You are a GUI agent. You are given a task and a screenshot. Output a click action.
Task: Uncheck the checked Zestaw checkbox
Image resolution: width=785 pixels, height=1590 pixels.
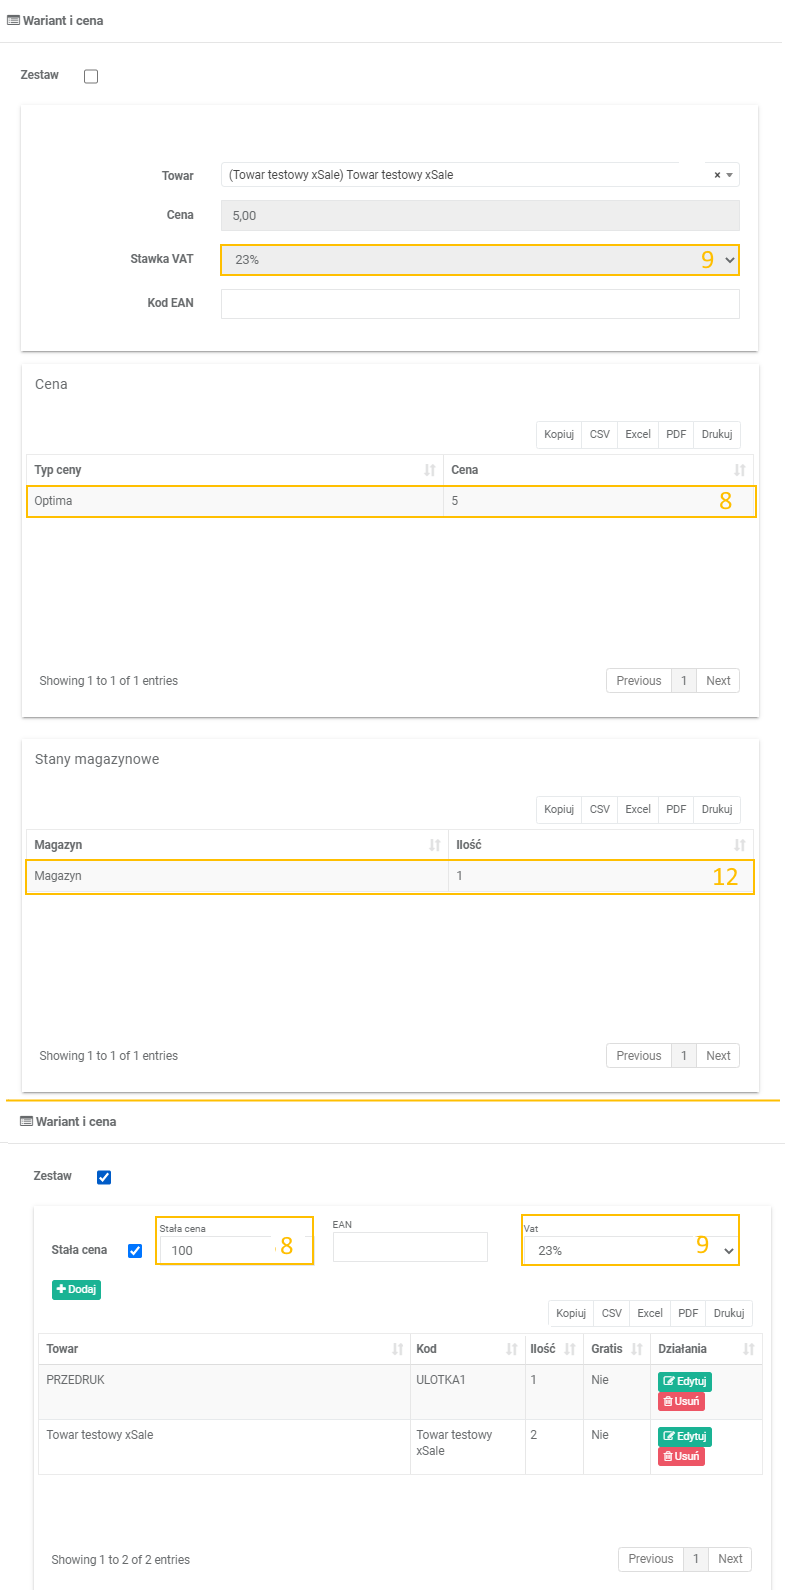tap(104, 1177)
